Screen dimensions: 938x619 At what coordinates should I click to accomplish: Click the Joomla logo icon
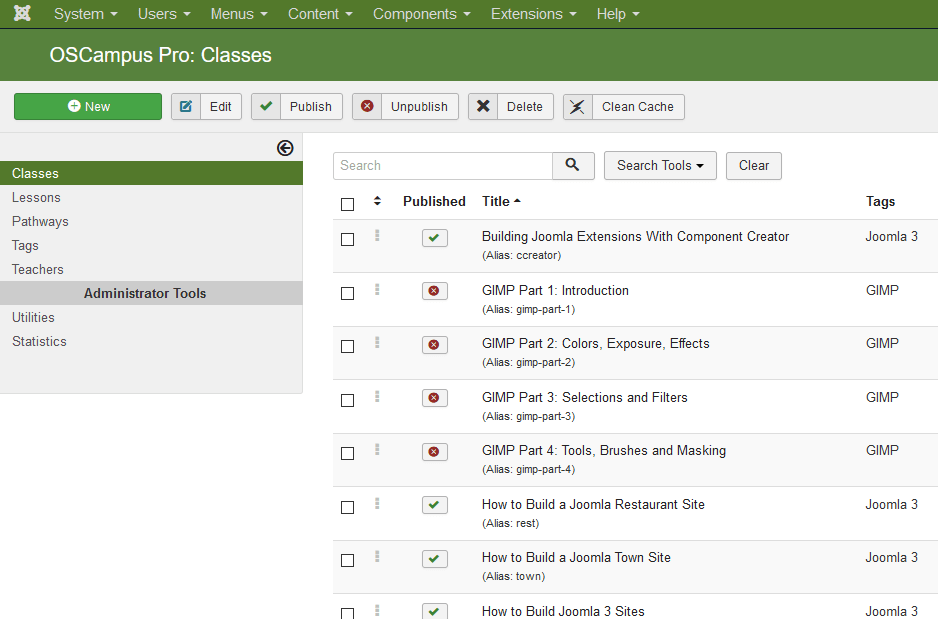22,13
